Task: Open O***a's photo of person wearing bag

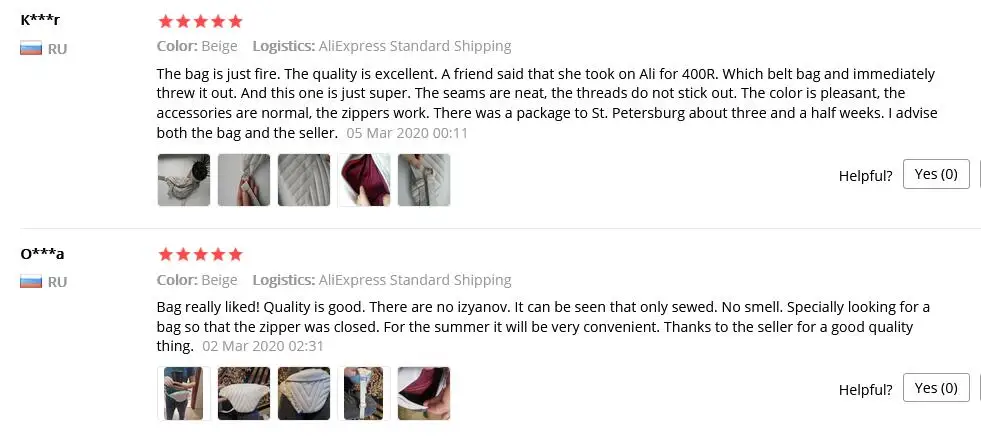Action: [x=184, y=393]
